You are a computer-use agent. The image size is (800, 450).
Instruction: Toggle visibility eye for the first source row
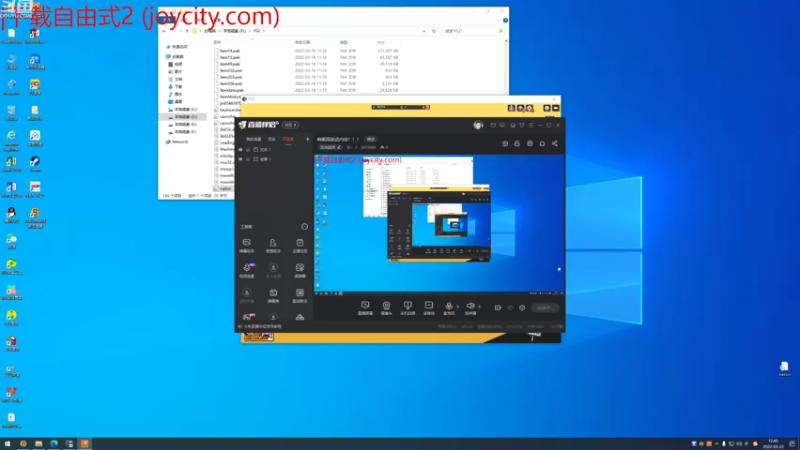point(240,150)
